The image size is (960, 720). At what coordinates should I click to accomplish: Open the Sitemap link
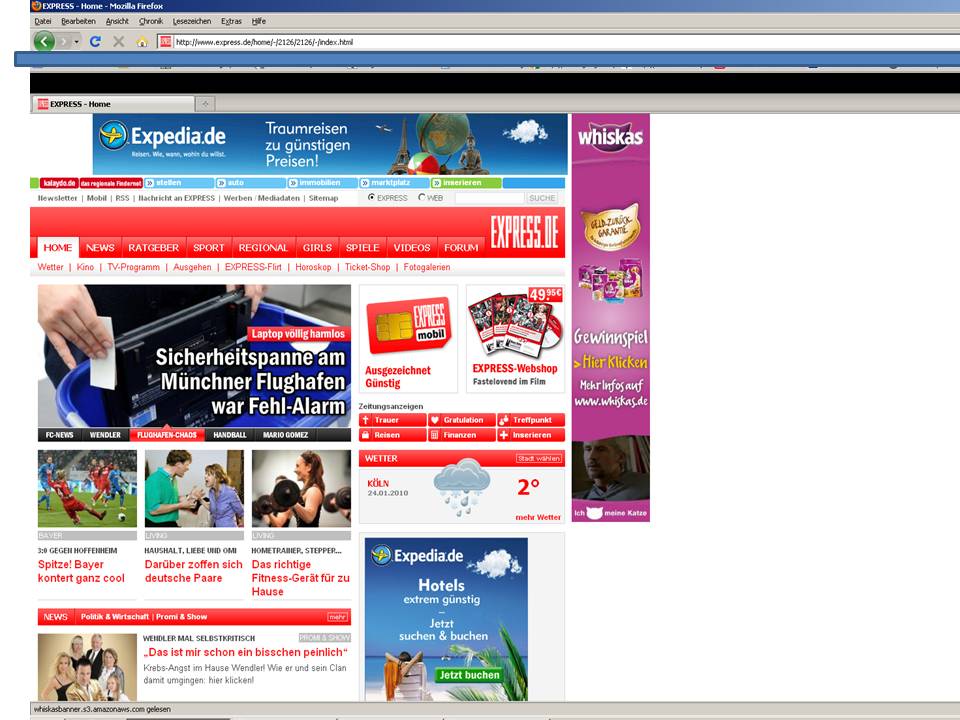tap(323, 198)
